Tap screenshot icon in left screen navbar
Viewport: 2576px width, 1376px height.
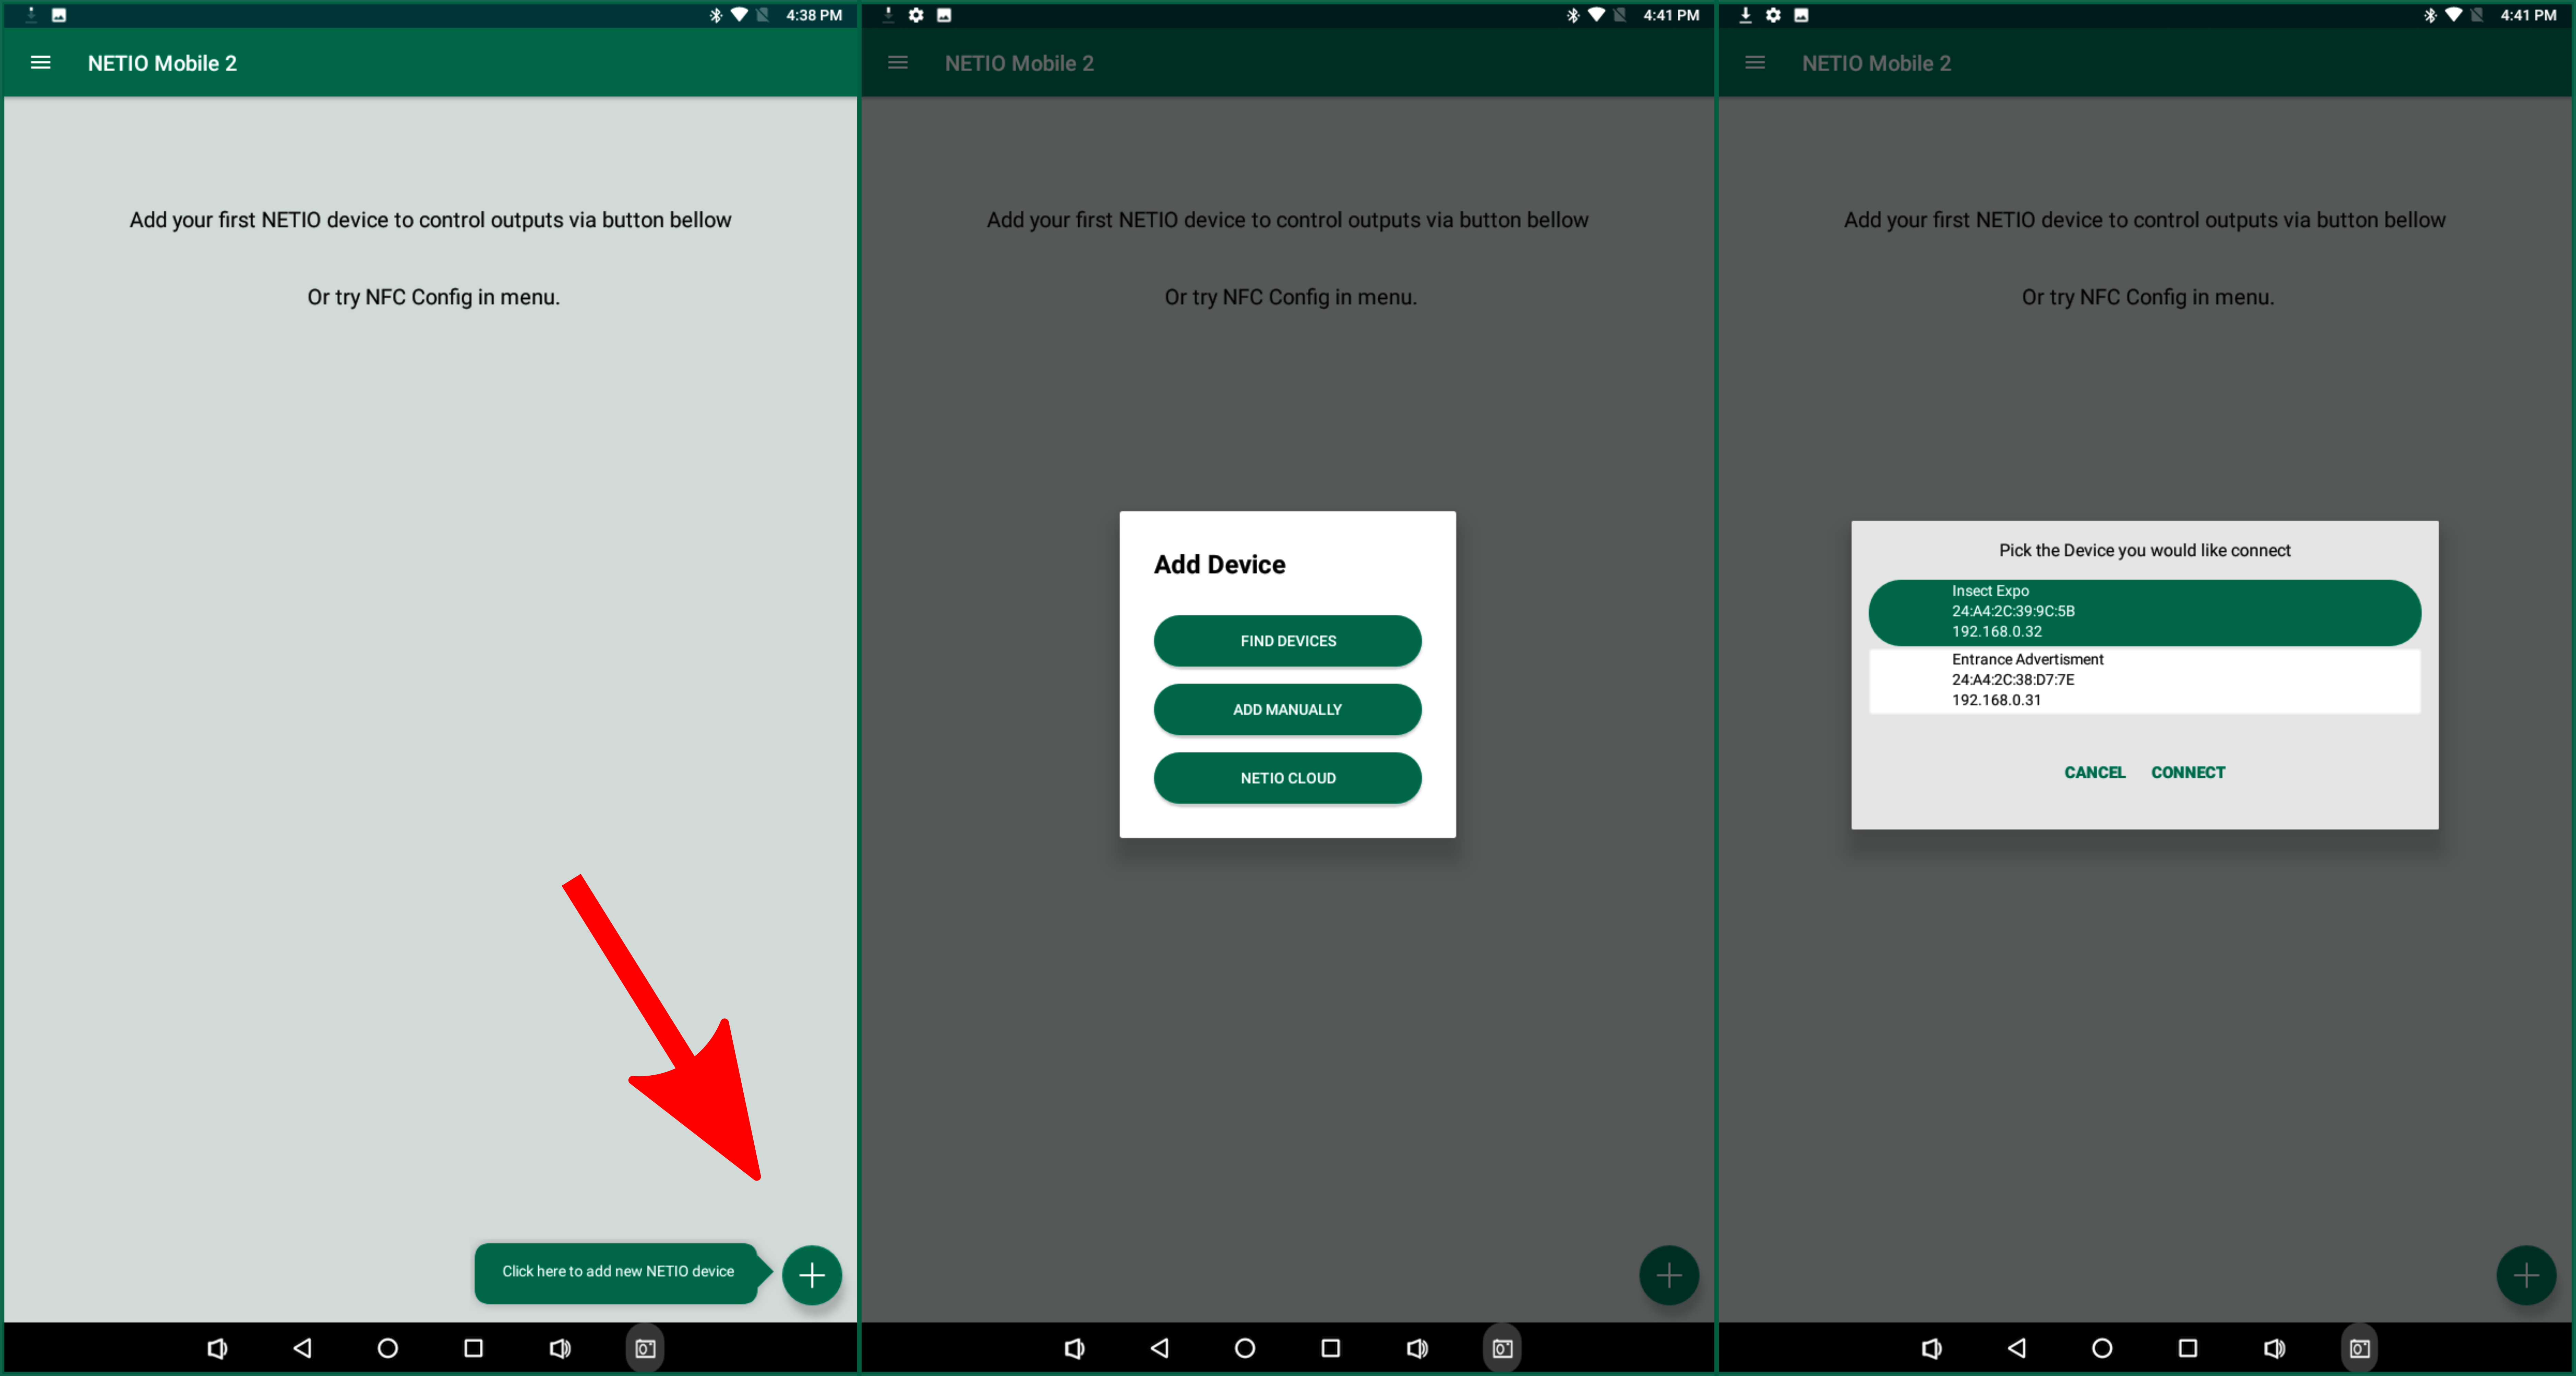click(x=645, y=1349)
